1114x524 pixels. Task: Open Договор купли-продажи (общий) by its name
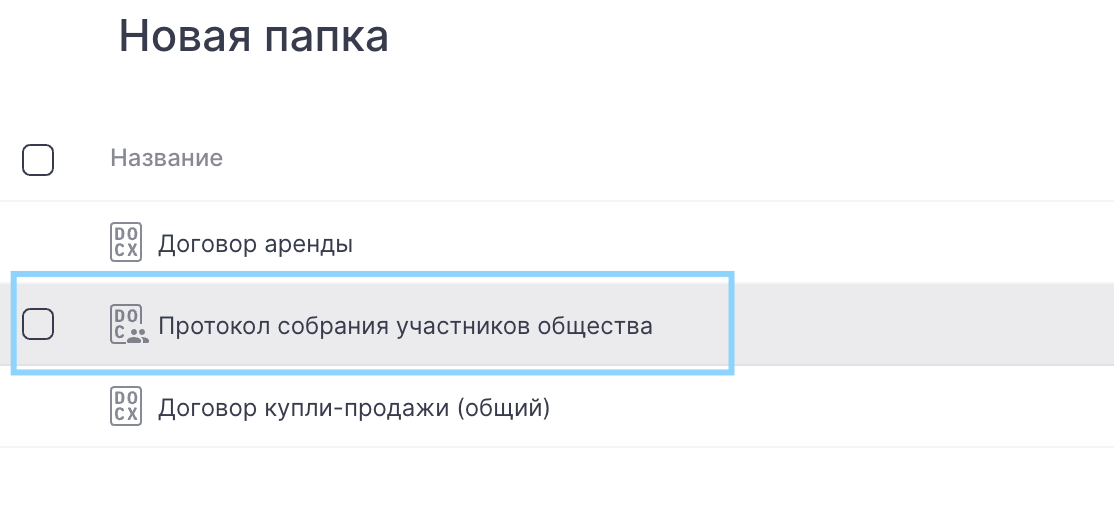354,408
